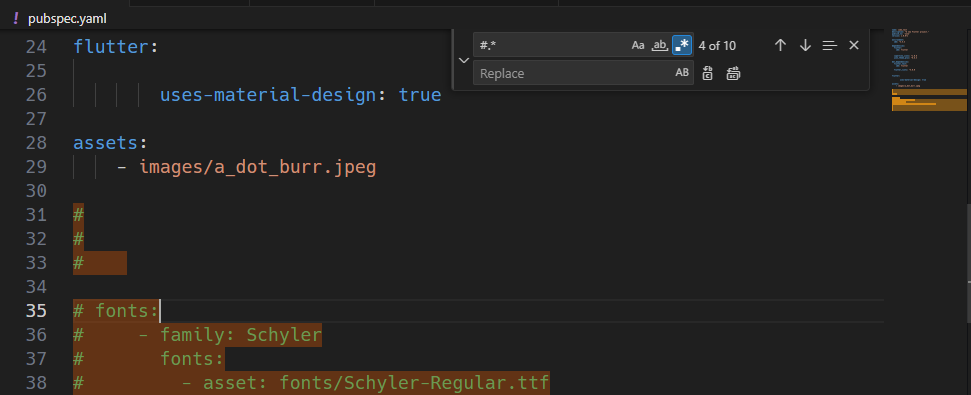Click the 'fonts:' comment on line 37

pyautogui.click(x=192, y=359)
